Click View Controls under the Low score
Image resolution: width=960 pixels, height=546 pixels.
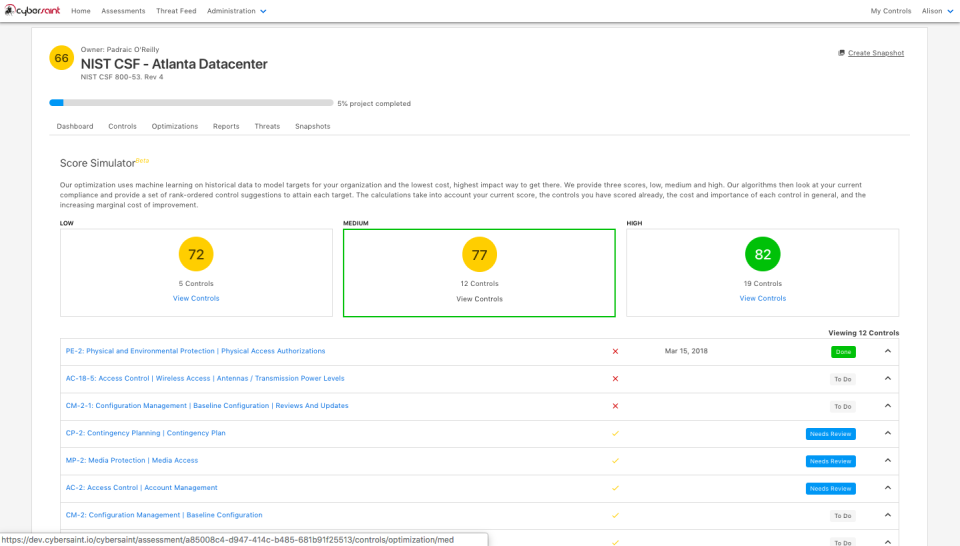tap(196, 298)
